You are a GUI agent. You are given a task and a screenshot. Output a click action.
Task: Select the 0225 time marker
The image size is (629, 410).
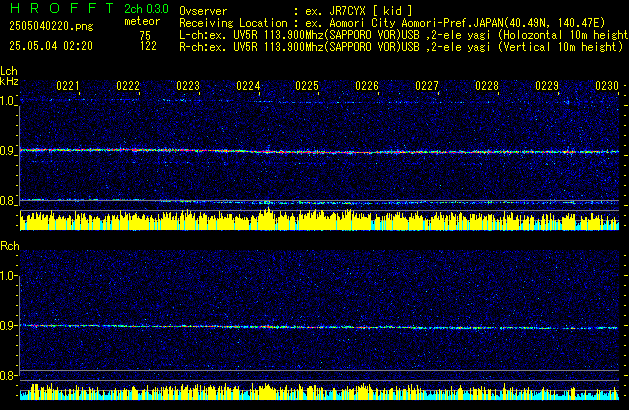coord(307,86)
